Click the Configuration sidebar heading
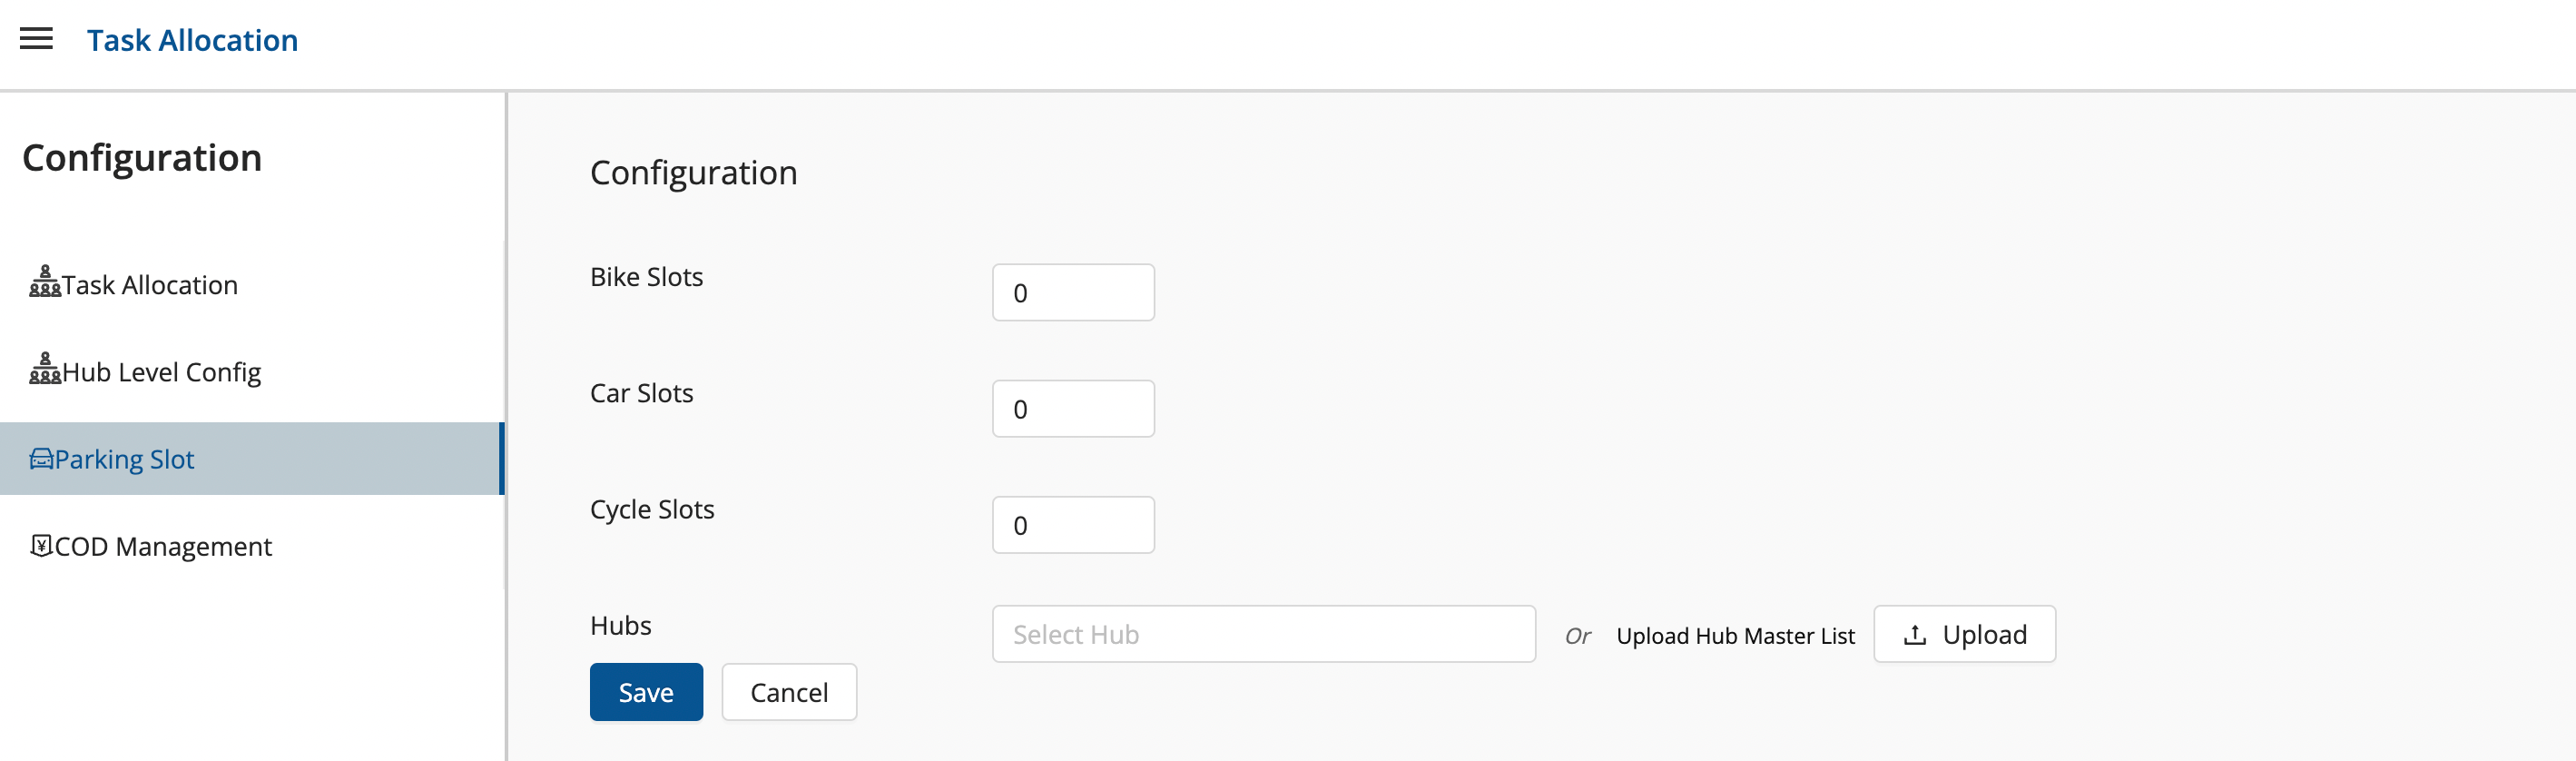This screenshot has height=761, width=2576. pyautogui.click(x=142, y=158)
